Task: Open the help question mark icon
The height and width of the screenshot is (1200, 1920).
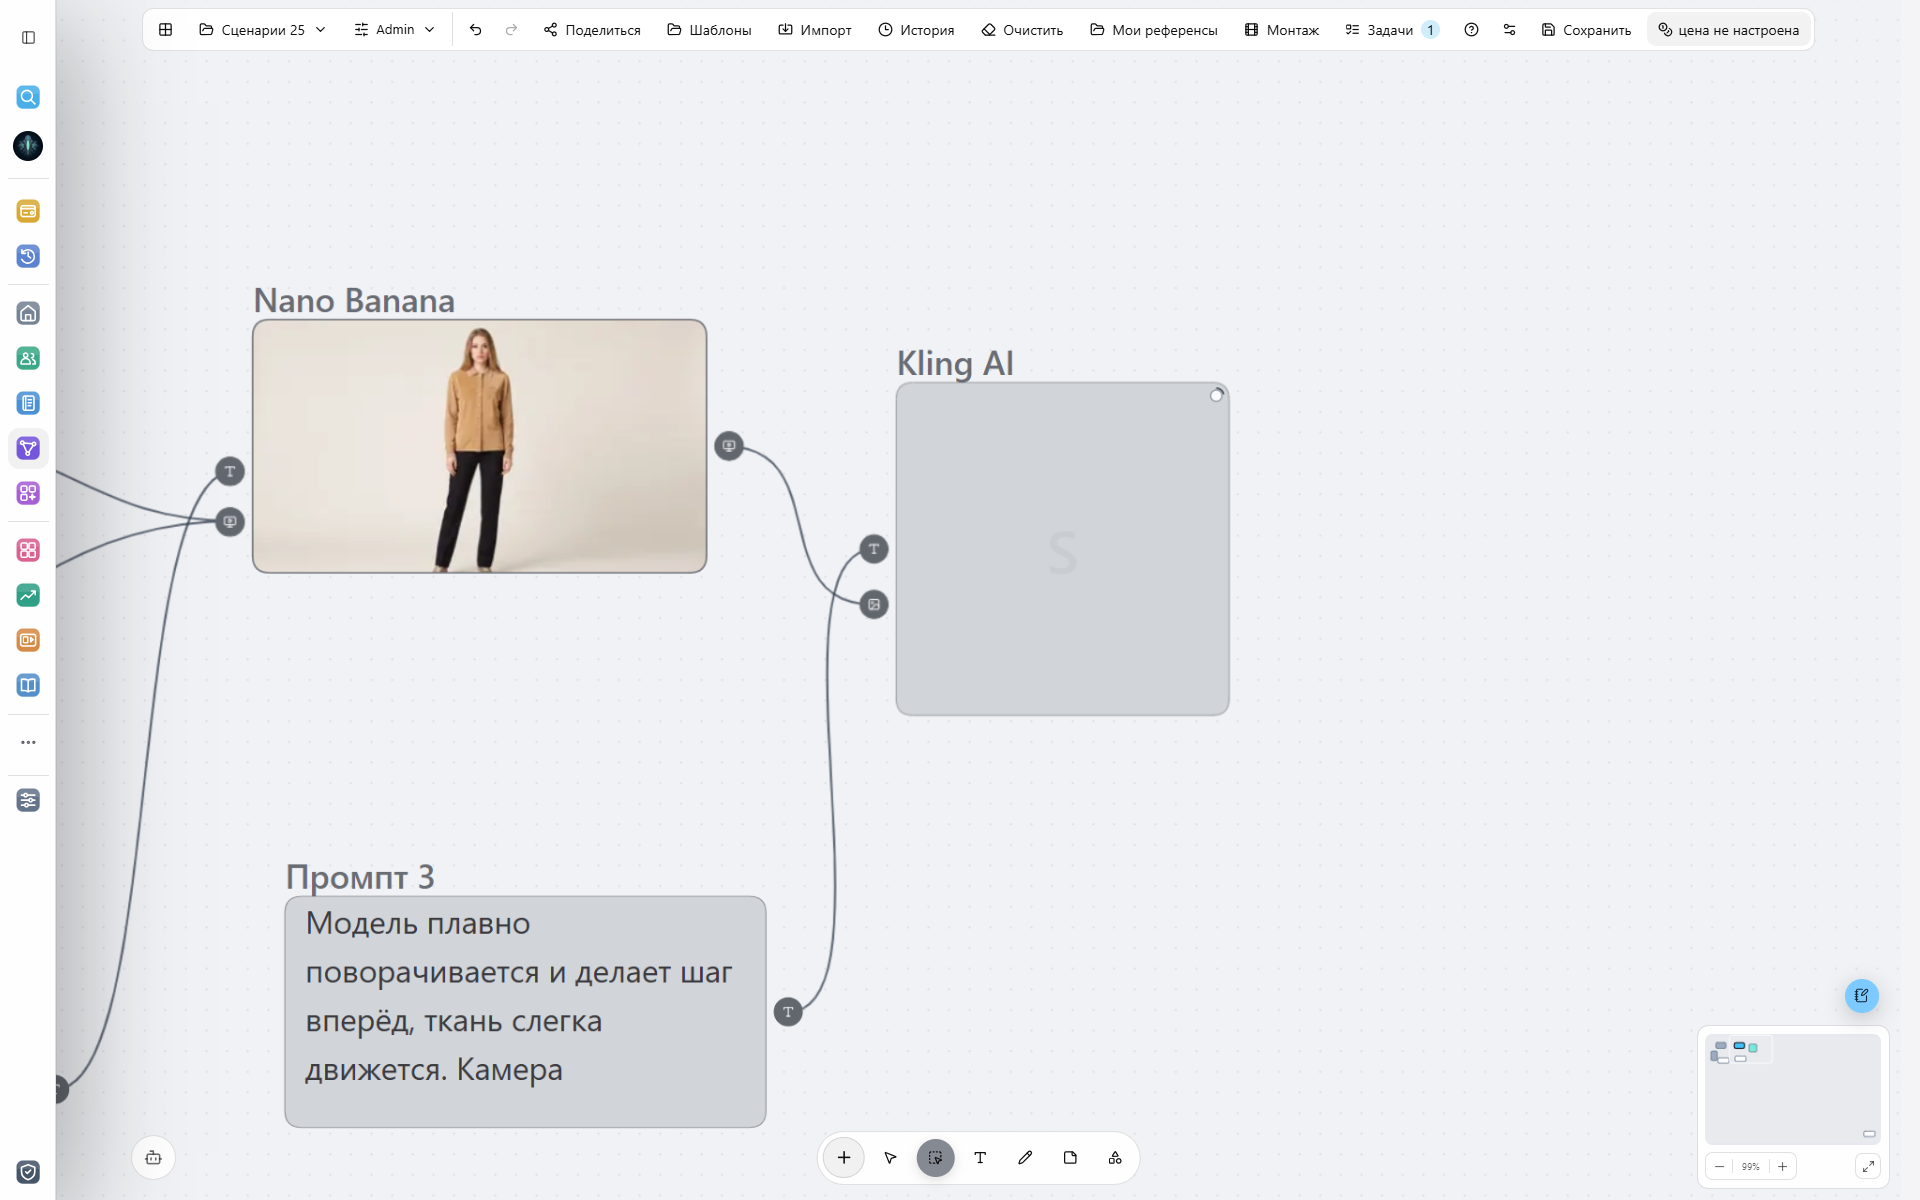Action: [1471, 30]
